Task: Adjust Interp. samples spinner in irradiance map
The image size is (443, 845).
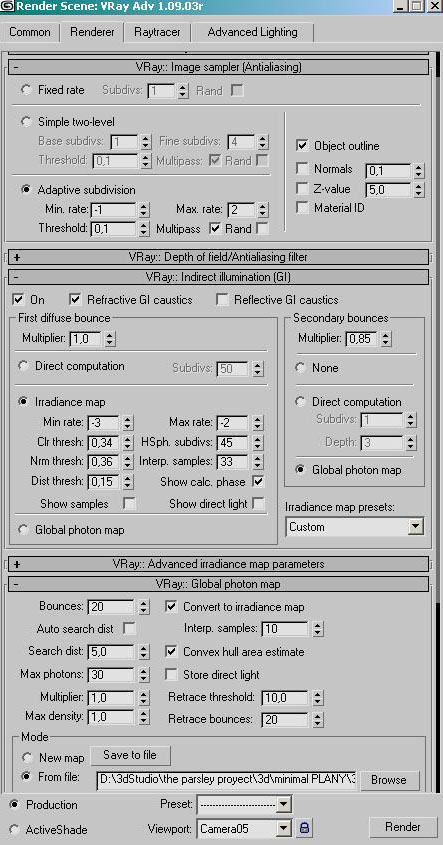Action: click(258, 462)
